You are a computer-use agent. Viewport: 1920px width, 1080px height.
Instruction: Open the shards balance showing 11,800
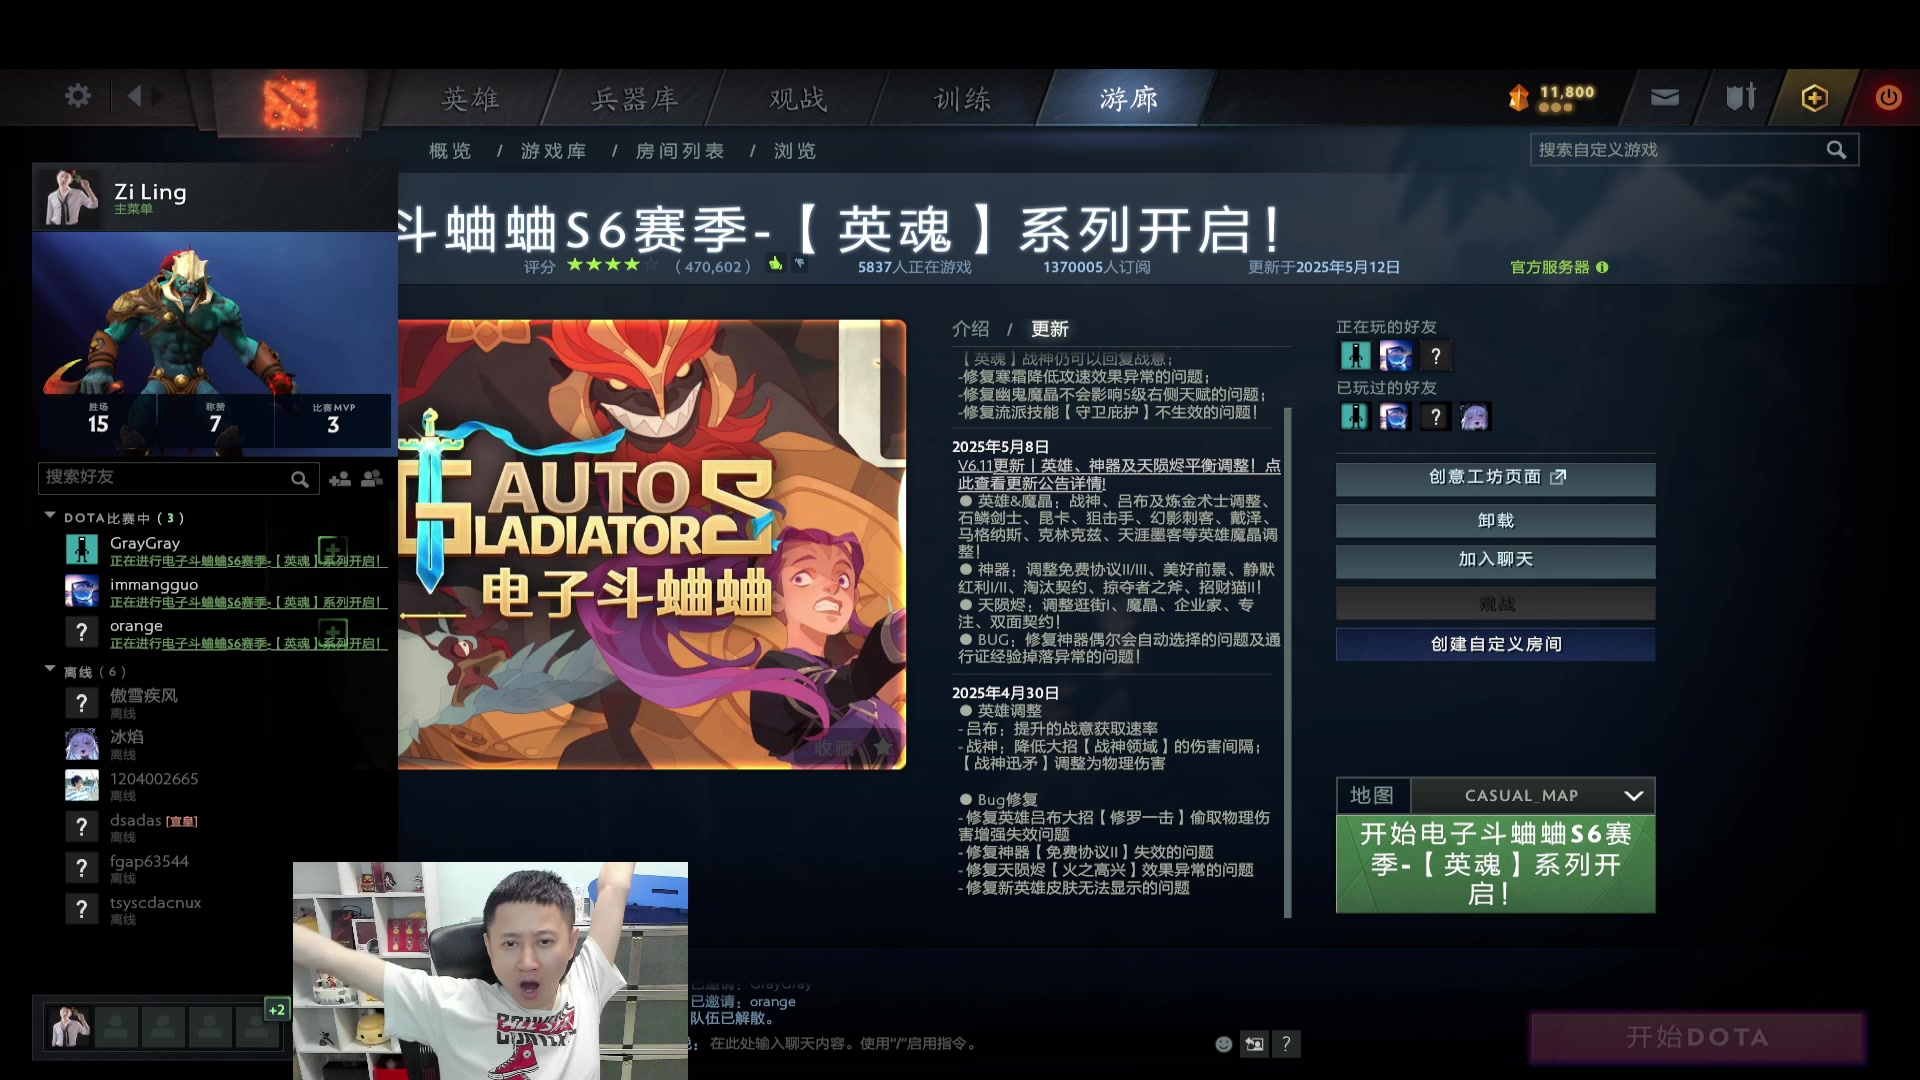click(x=1552, y=97)
